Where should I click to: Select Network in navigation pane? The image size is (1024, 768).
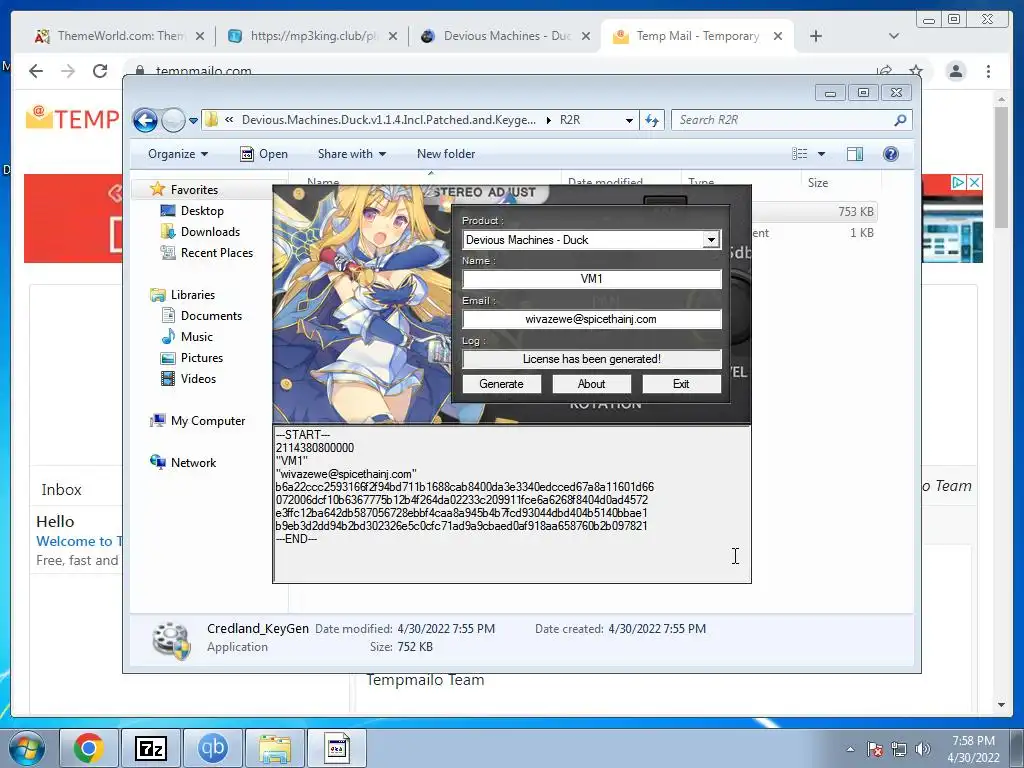pos(193,463)
